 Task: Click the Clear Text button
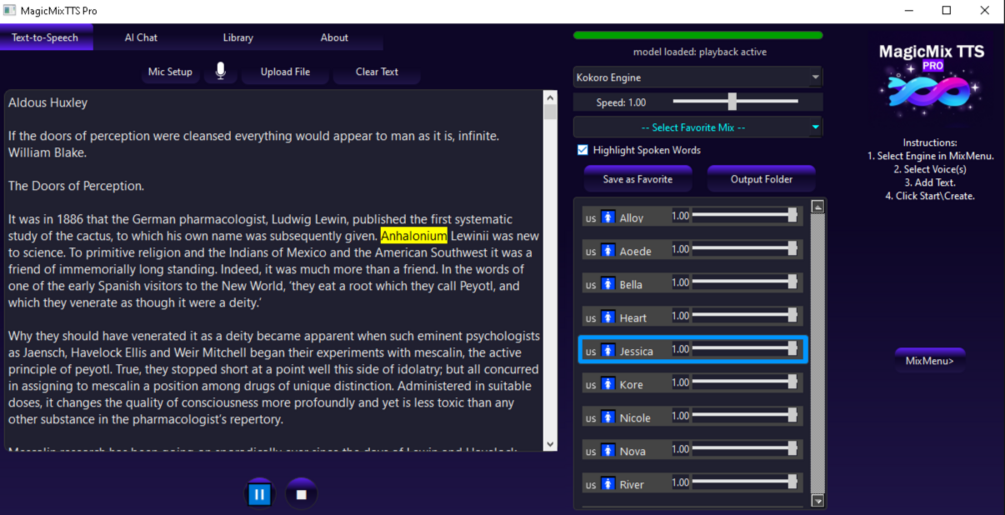click(x=377, y=72)
